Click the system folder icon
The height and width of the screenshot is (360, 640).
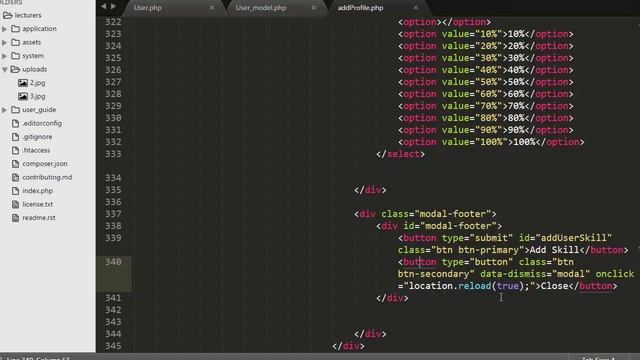tap(16, 56)
